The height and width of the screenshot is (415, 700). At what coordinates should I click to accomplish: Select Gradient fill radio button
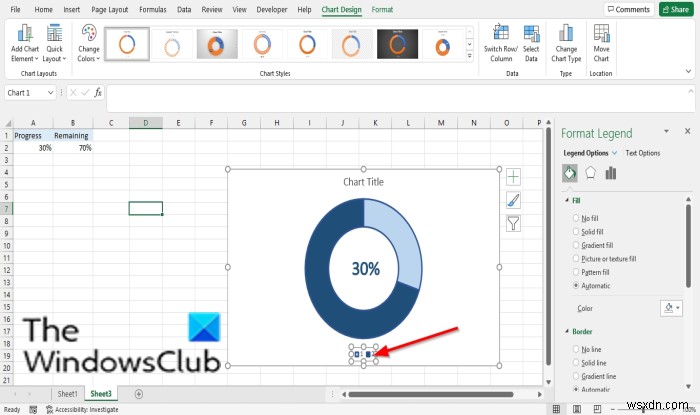576,245
